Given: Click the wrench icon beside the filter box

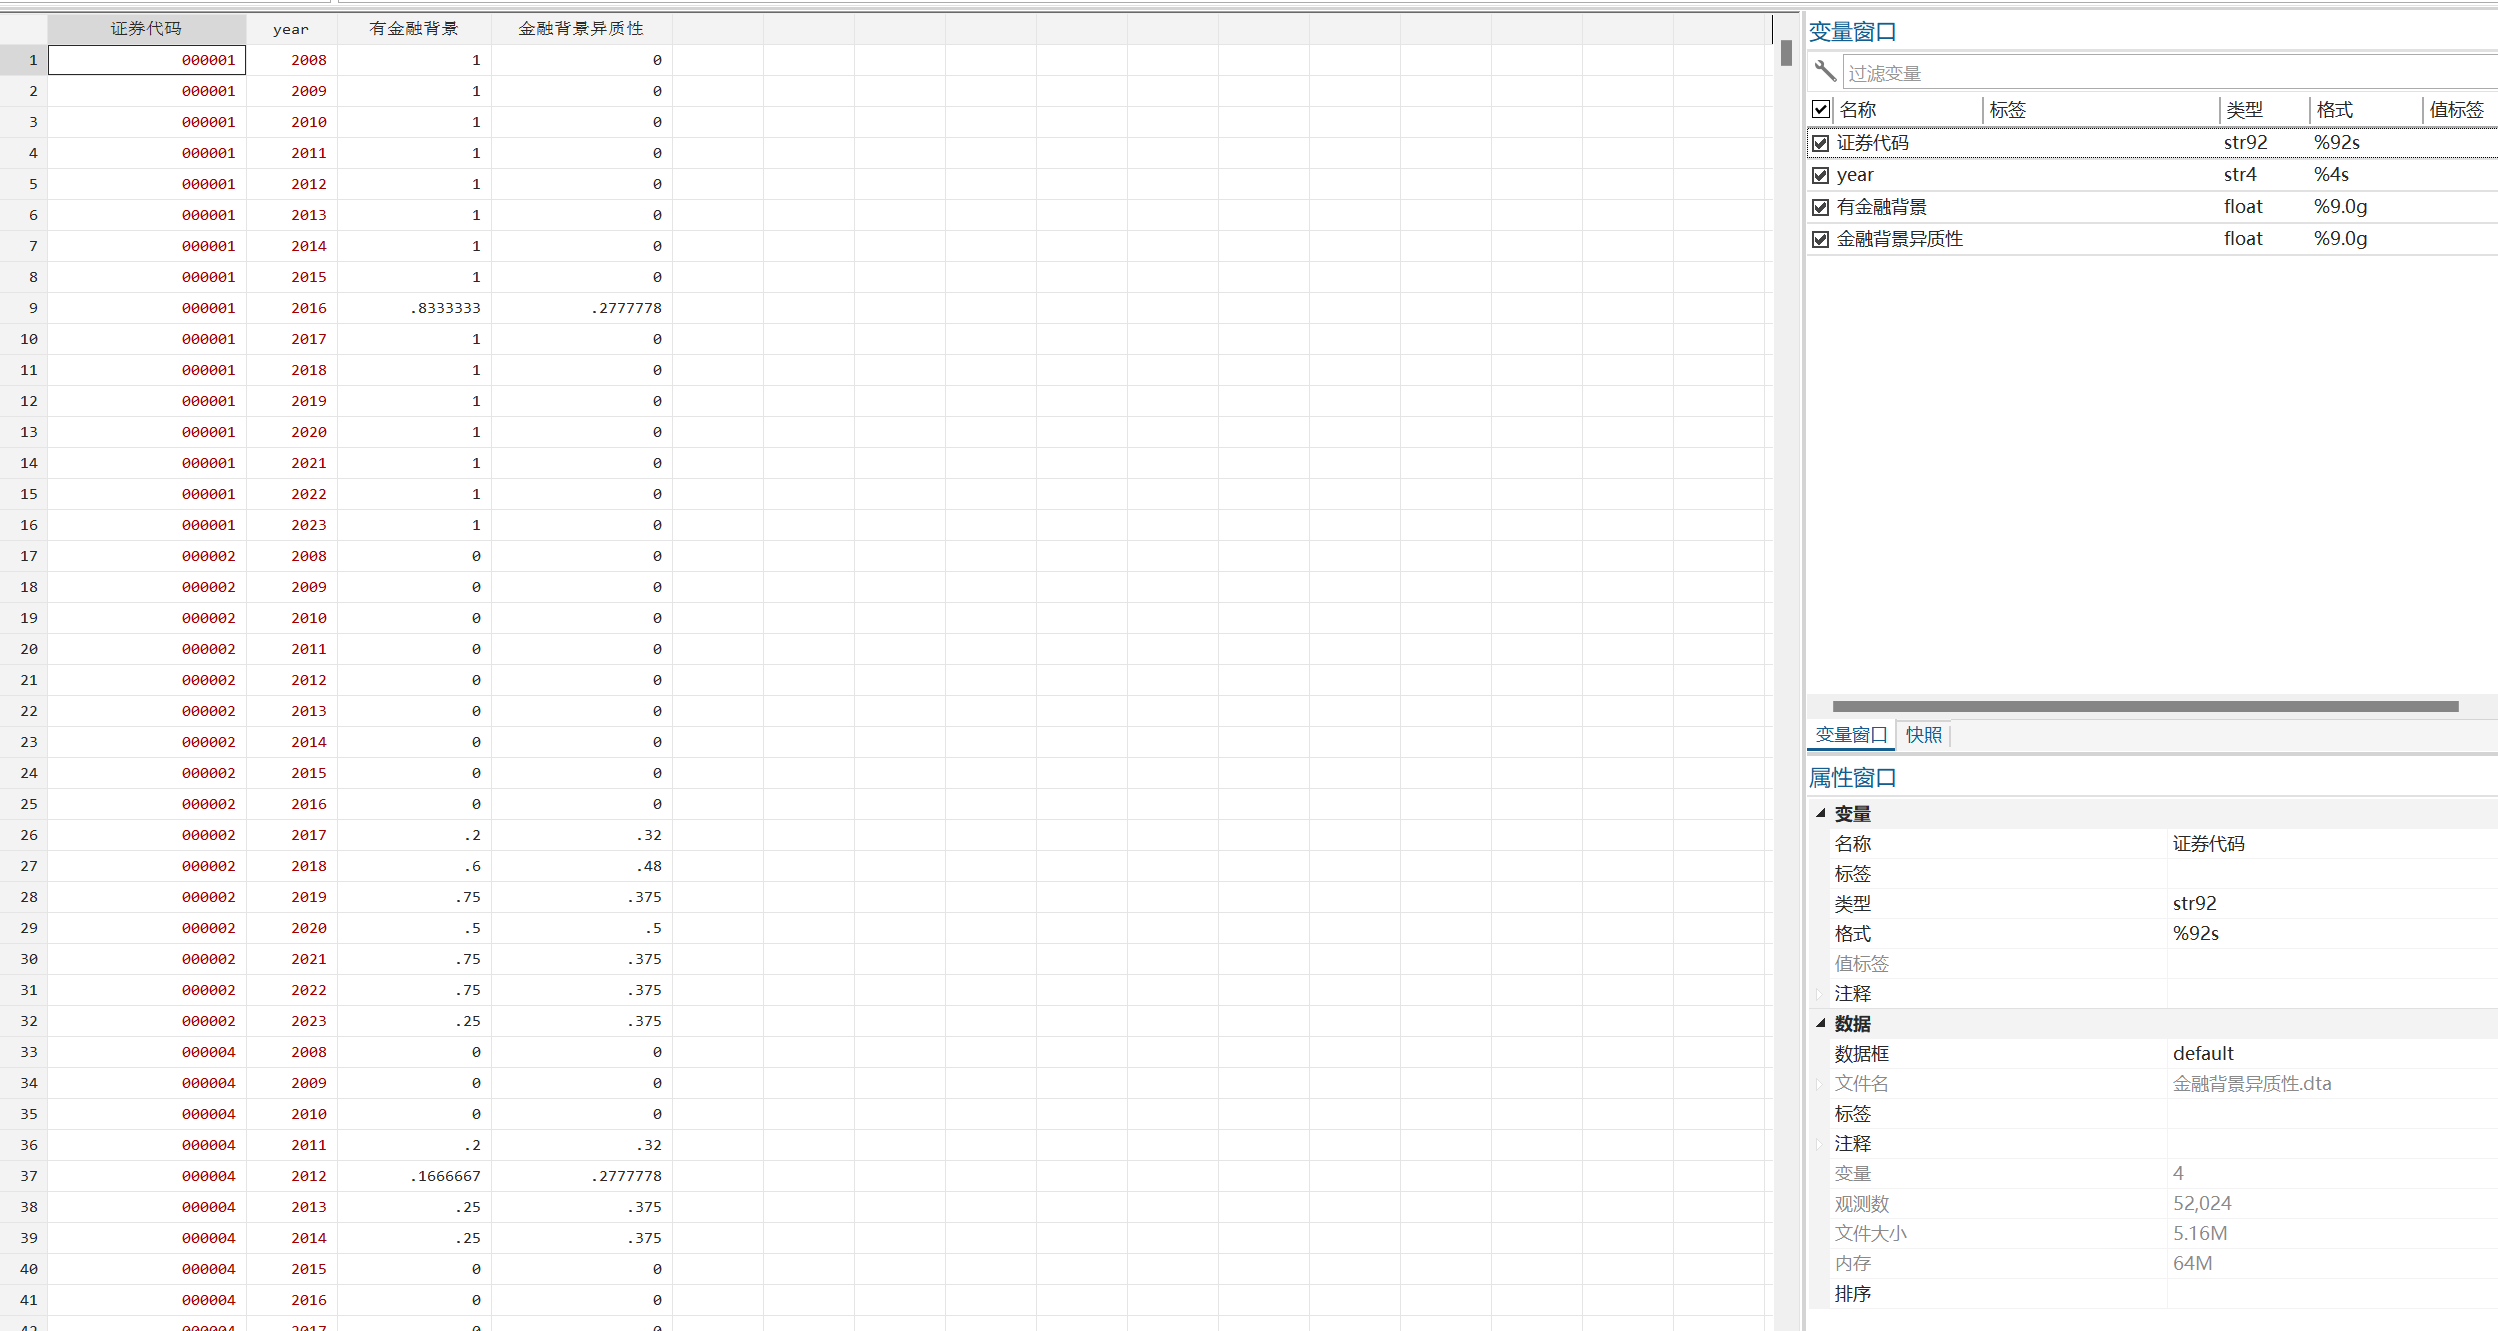Looking at the screenshot, I should tap(1825, 71).
